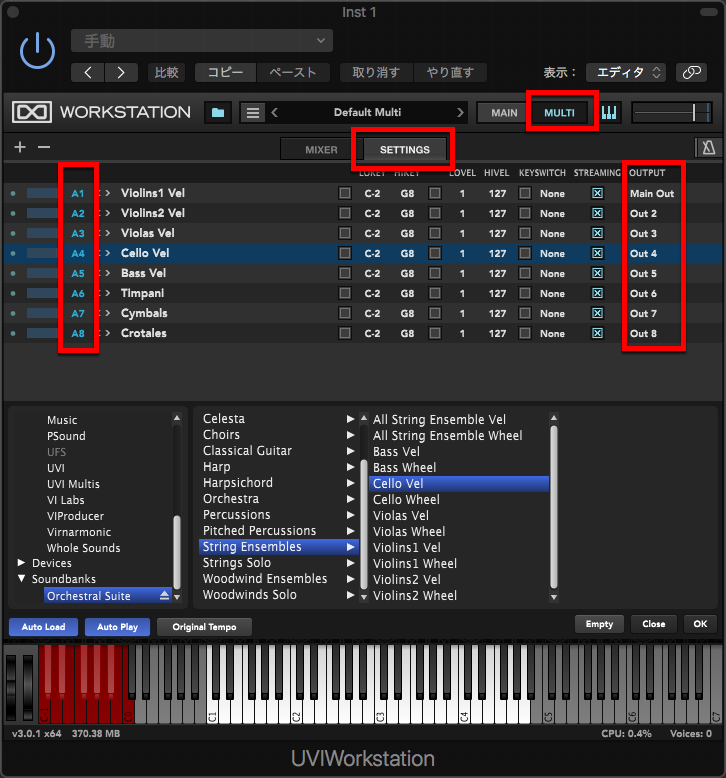726x778 pixels.
Task: Click the Violins1 Vel level meter bar
Action: [42, 193]
